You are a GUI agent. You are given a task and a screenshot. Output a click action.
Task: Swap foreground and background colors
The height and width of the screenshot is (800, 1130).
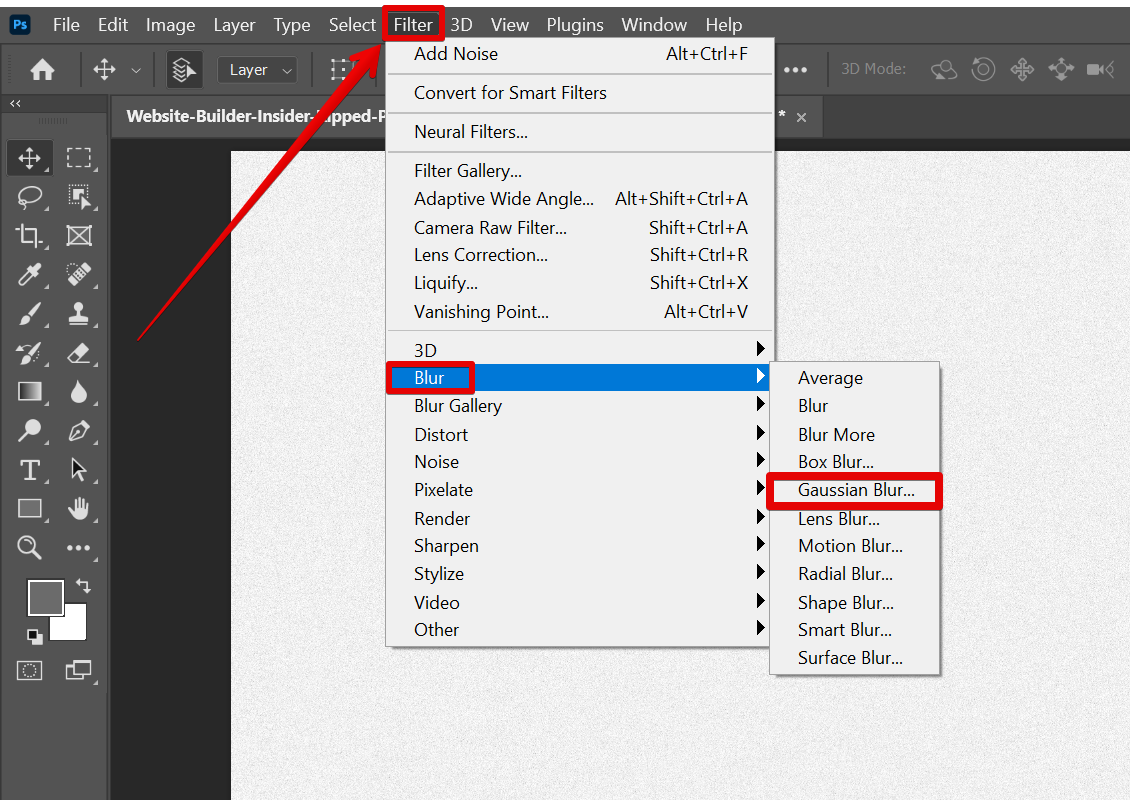83,586
